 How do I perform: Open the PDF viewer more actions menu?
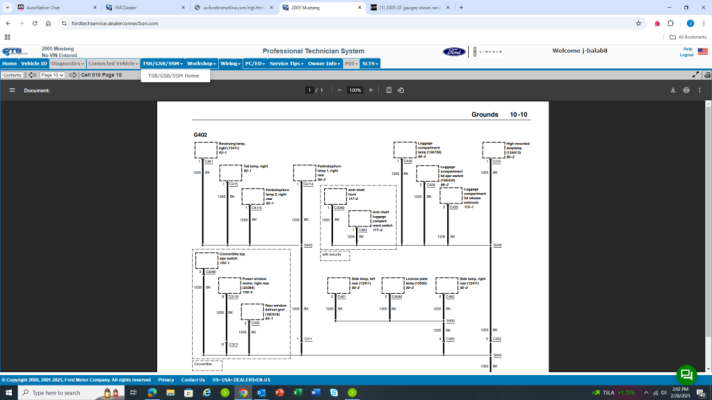point(700,90)
